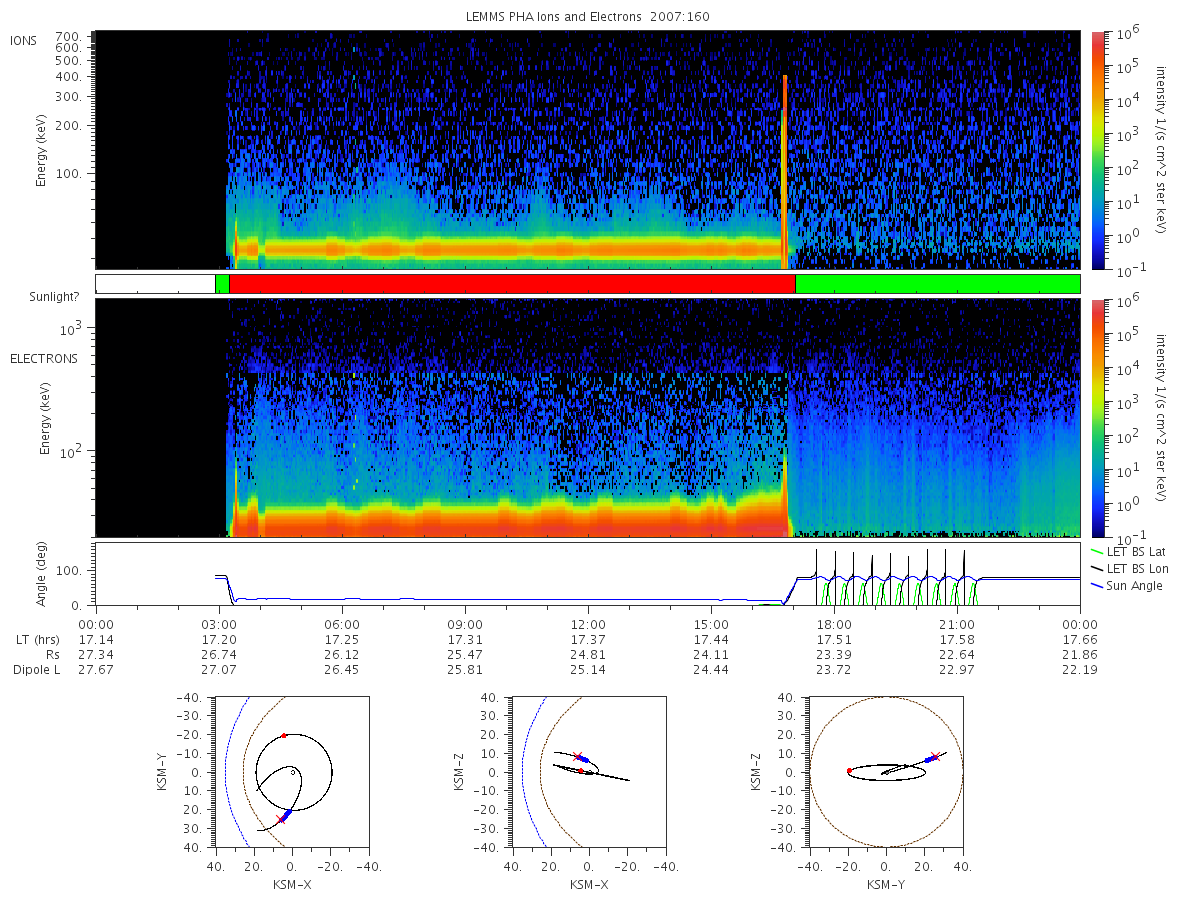Click the LT value 17.66

pyautogui.click(x=1080, y=638)
